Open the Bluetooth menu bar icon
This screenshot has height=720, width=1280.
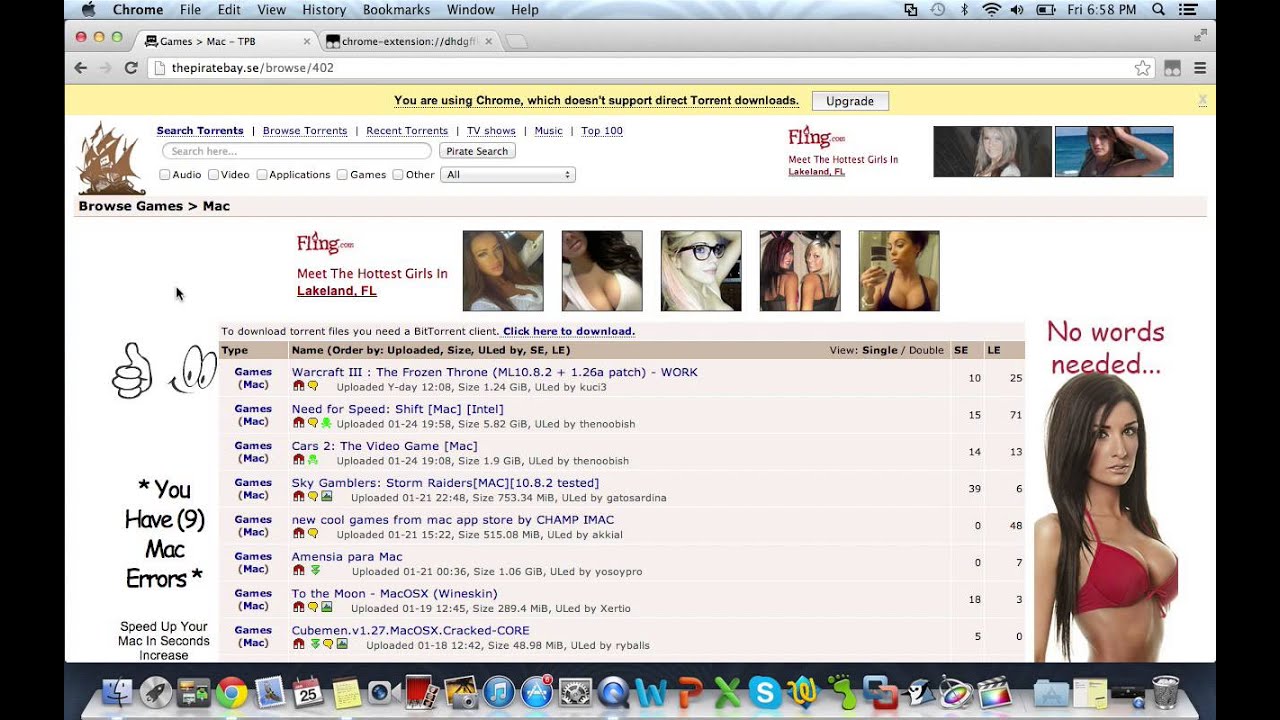click(x=965, y=10)
